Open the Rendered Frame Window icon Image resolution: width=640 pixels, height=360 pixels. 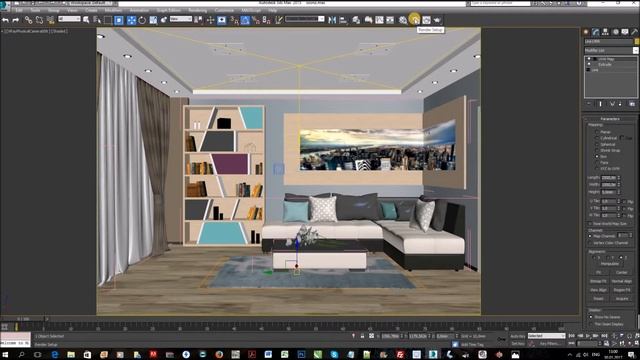click(426, 20)
